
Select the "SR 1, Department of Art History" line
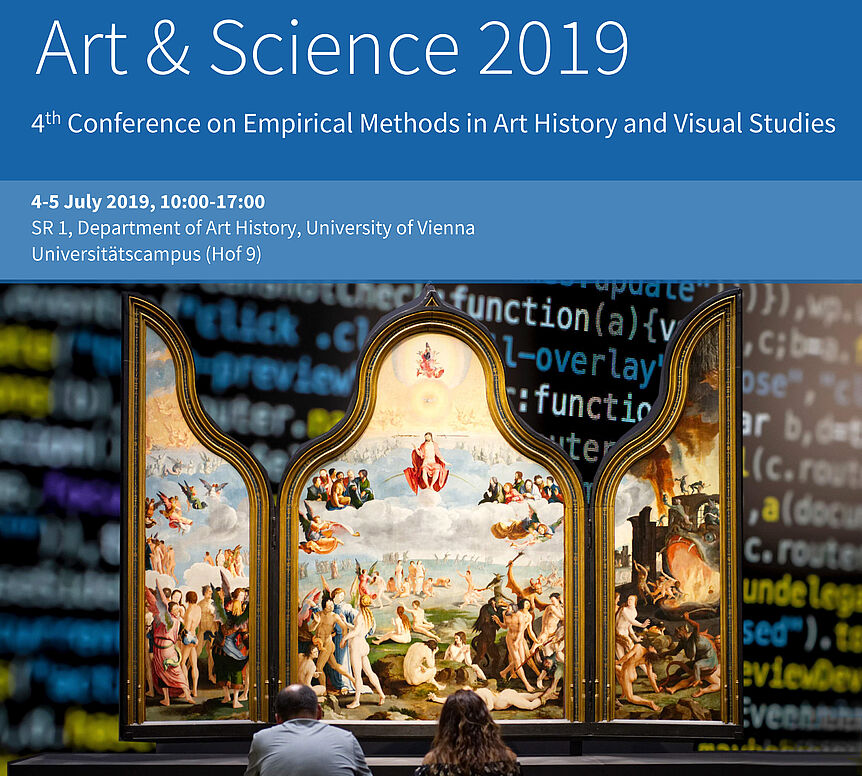[x=253, y=228]
